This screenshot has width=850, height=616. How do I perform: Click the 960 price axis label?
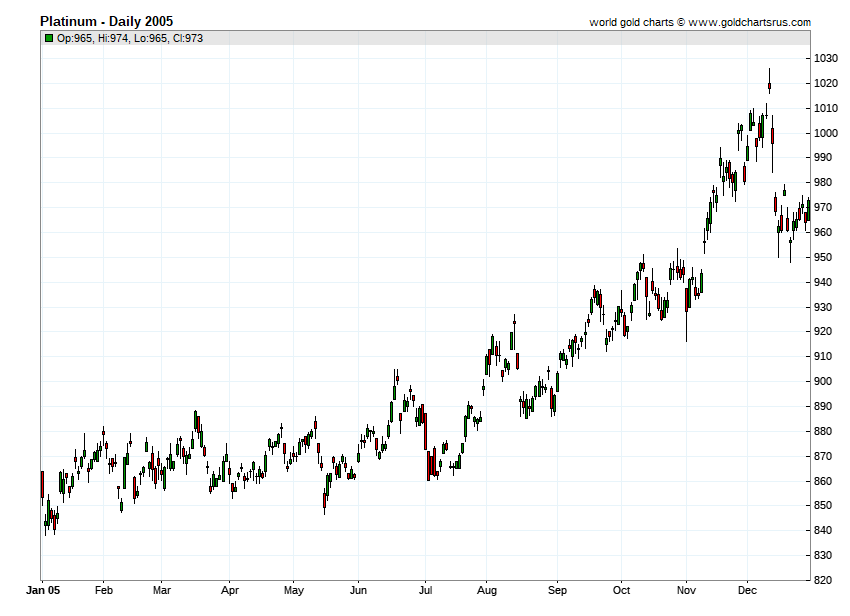pos(823,233)
